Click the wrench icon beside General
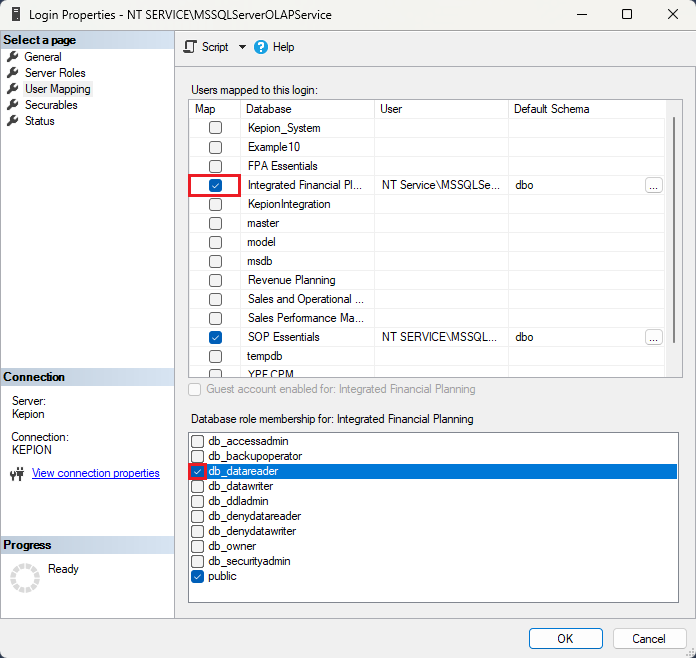 tap(13, 56)
